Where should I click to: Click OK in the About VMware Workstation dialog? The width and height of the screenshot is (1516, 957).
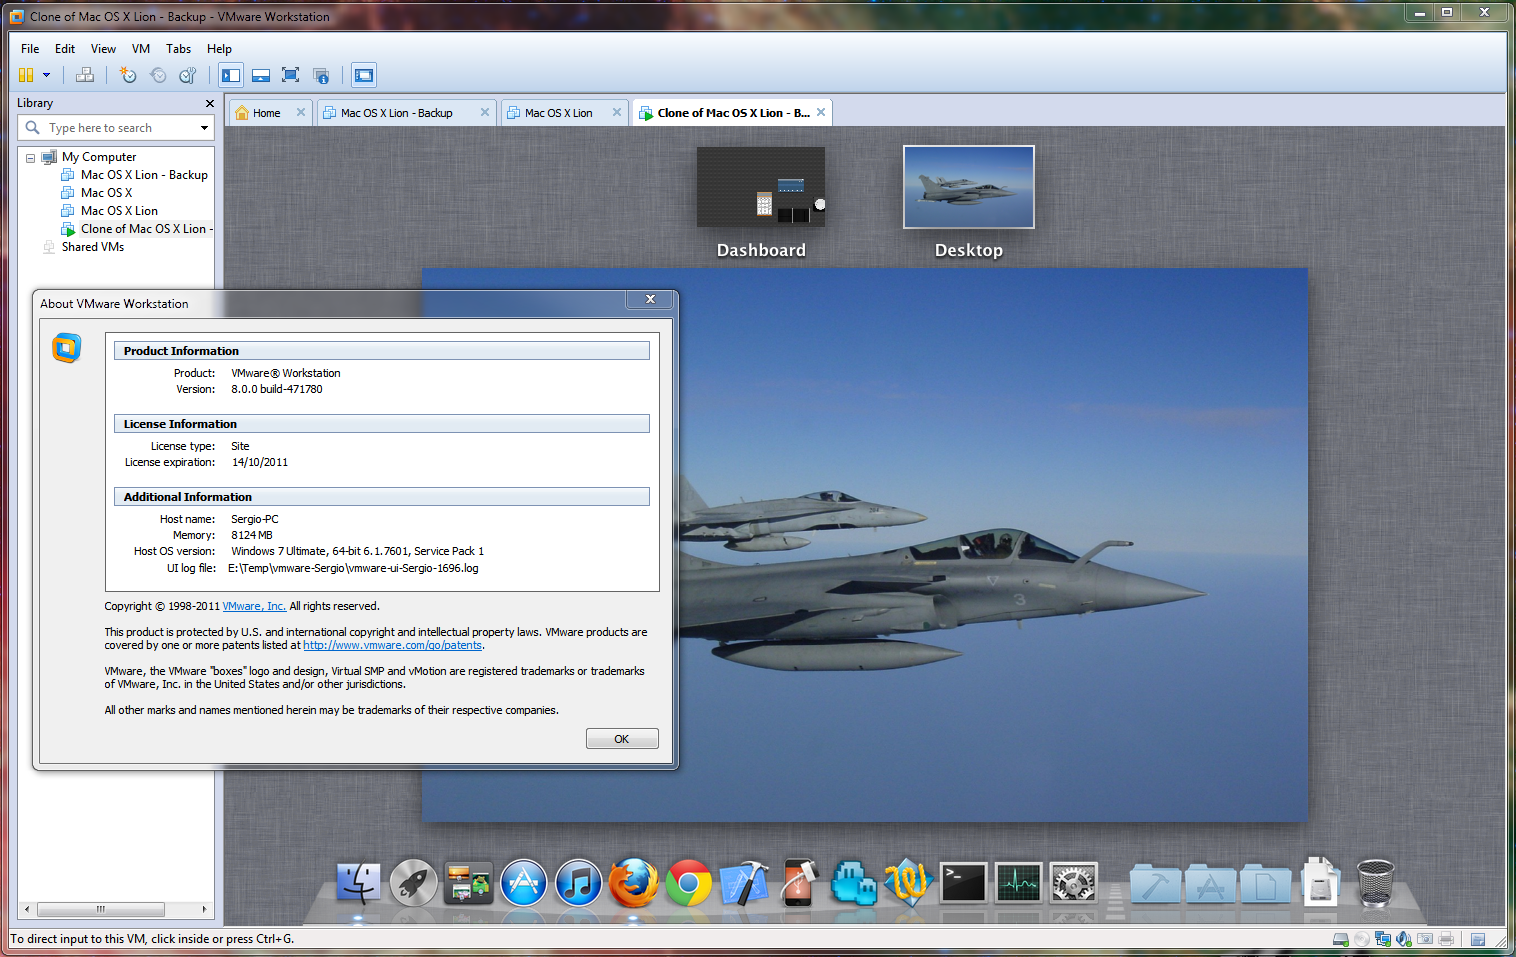(x=622, y=739)
